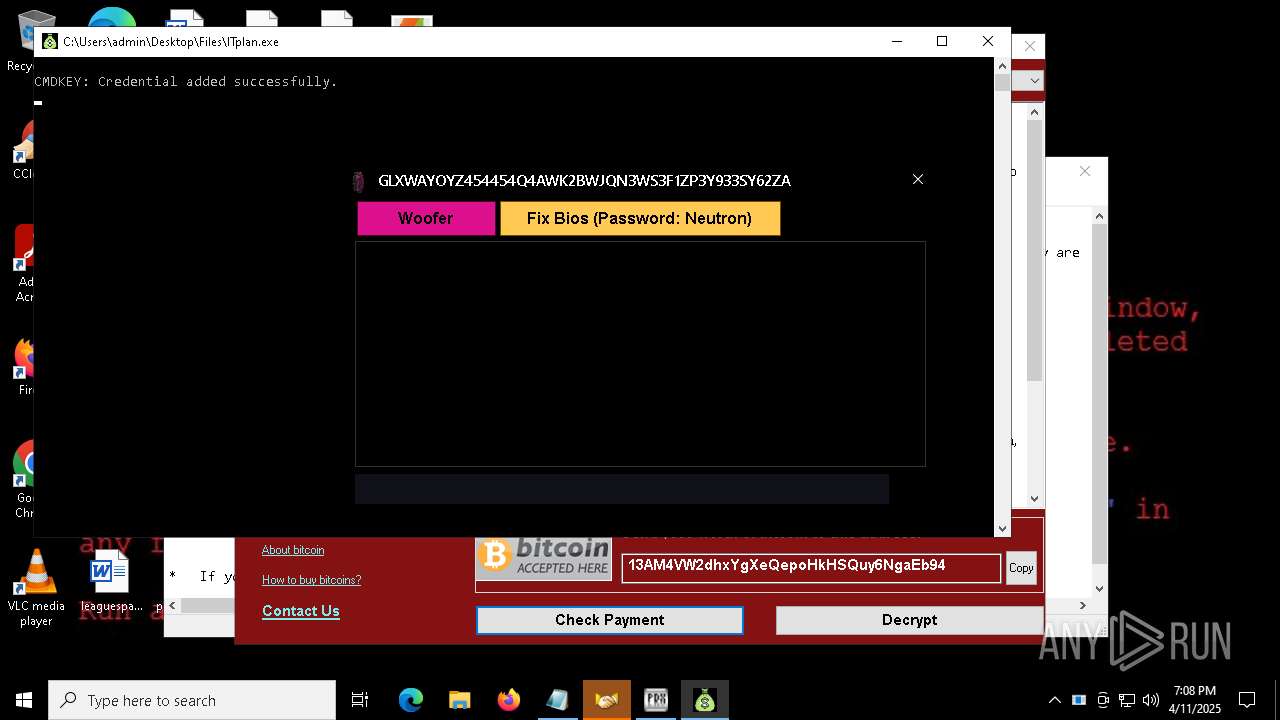Viewport: 1280px width, 720px height.
Task: Close the background window behind the console
Action: pos(1030,46)
